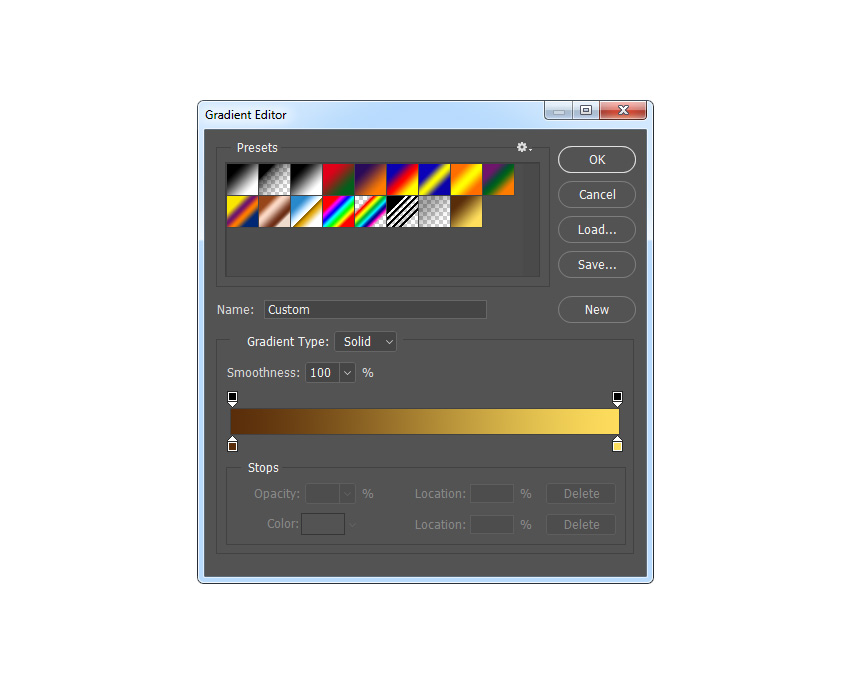The image size is (850, 684).
Task: Click the gradient preview bar
Action: click(425, 421)
